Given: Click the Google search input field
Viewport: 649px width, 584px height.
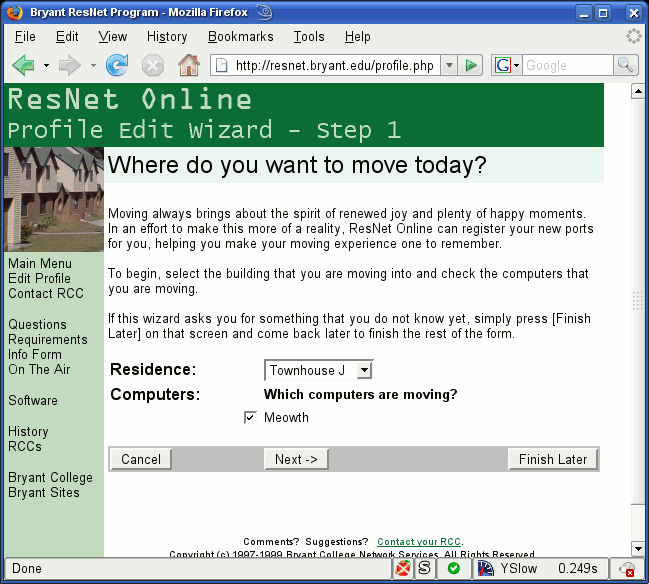Looking at the screenshot, I should coord(567,65).
